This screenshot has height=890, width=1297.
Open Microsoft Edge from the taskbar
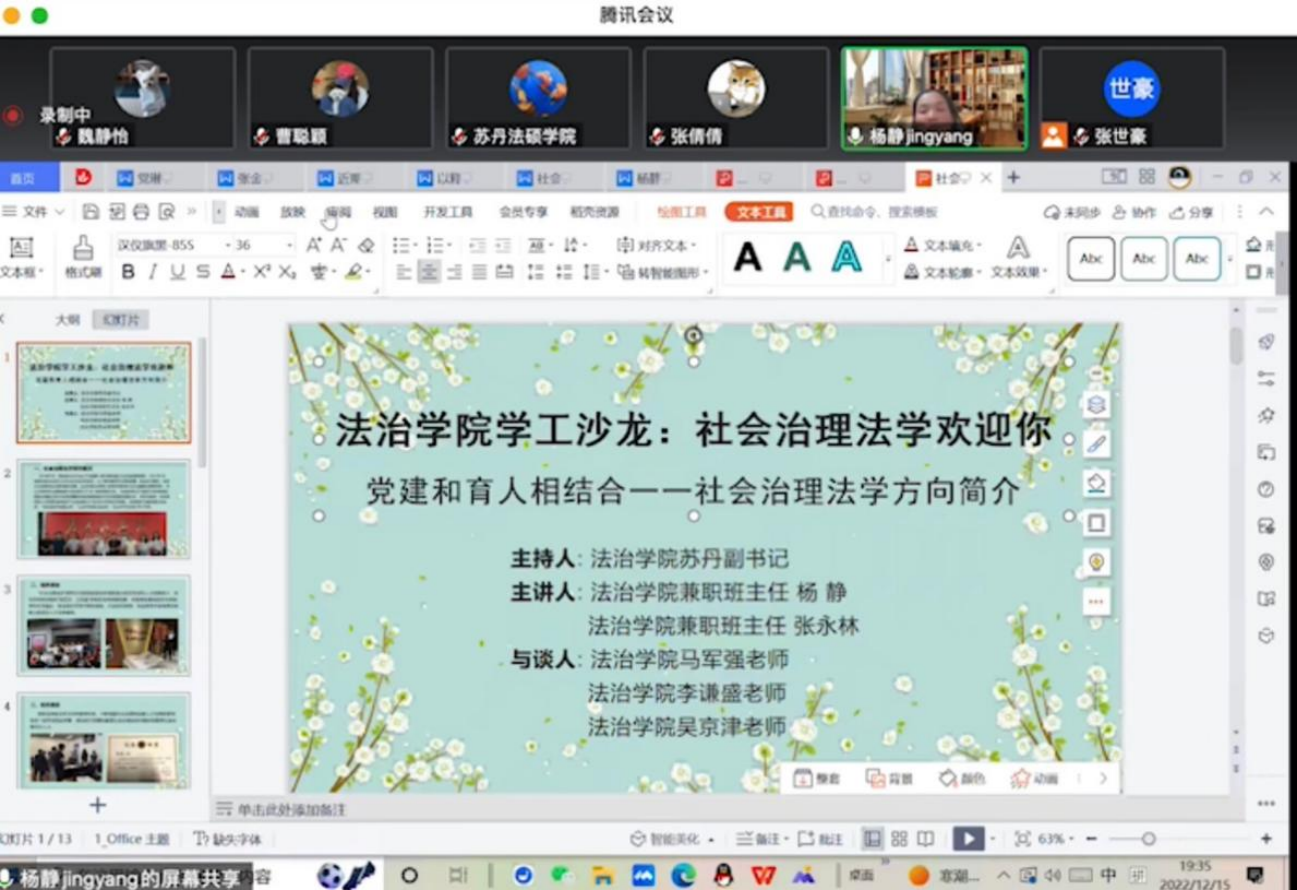[x=683, y=876]
